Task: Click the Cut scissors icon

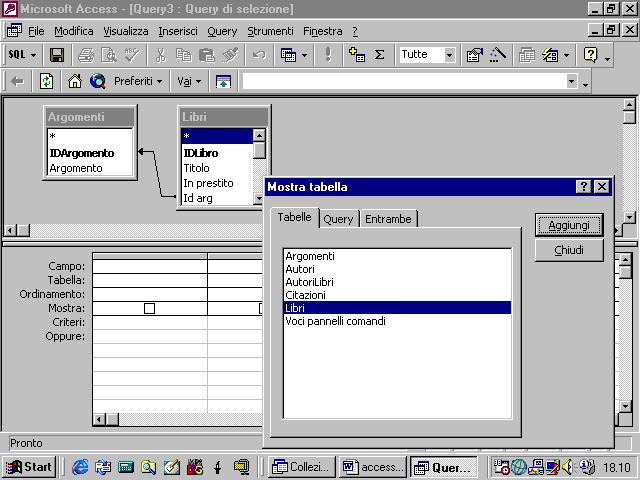Action: 161,55
